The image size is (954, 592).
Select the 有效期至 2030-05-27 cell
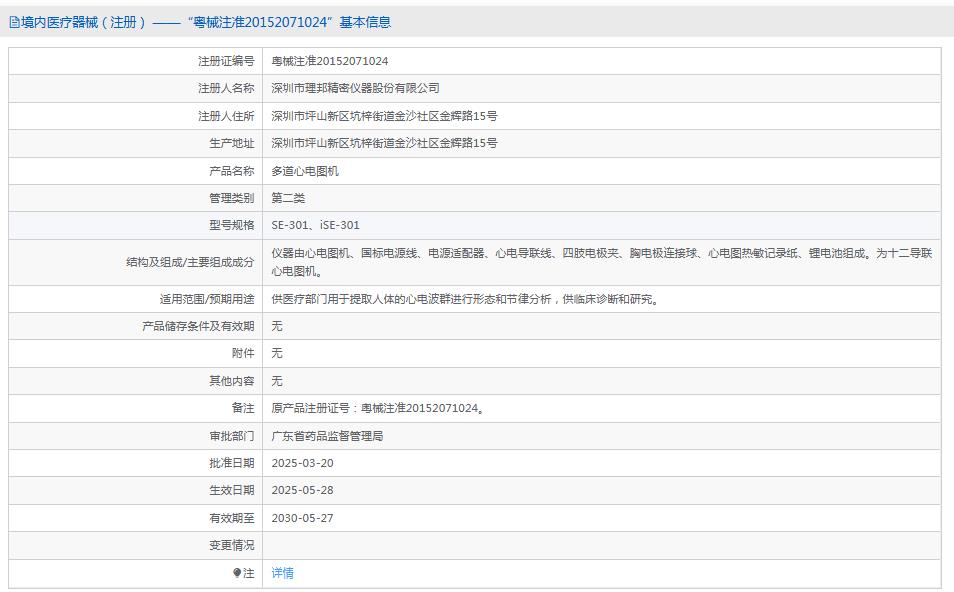[304, 518]
